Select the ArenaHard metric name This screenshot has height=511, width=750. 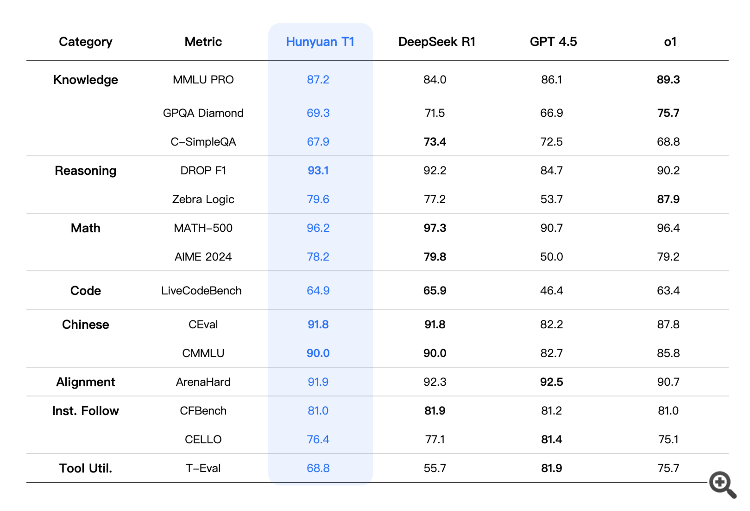coord(203,382)
